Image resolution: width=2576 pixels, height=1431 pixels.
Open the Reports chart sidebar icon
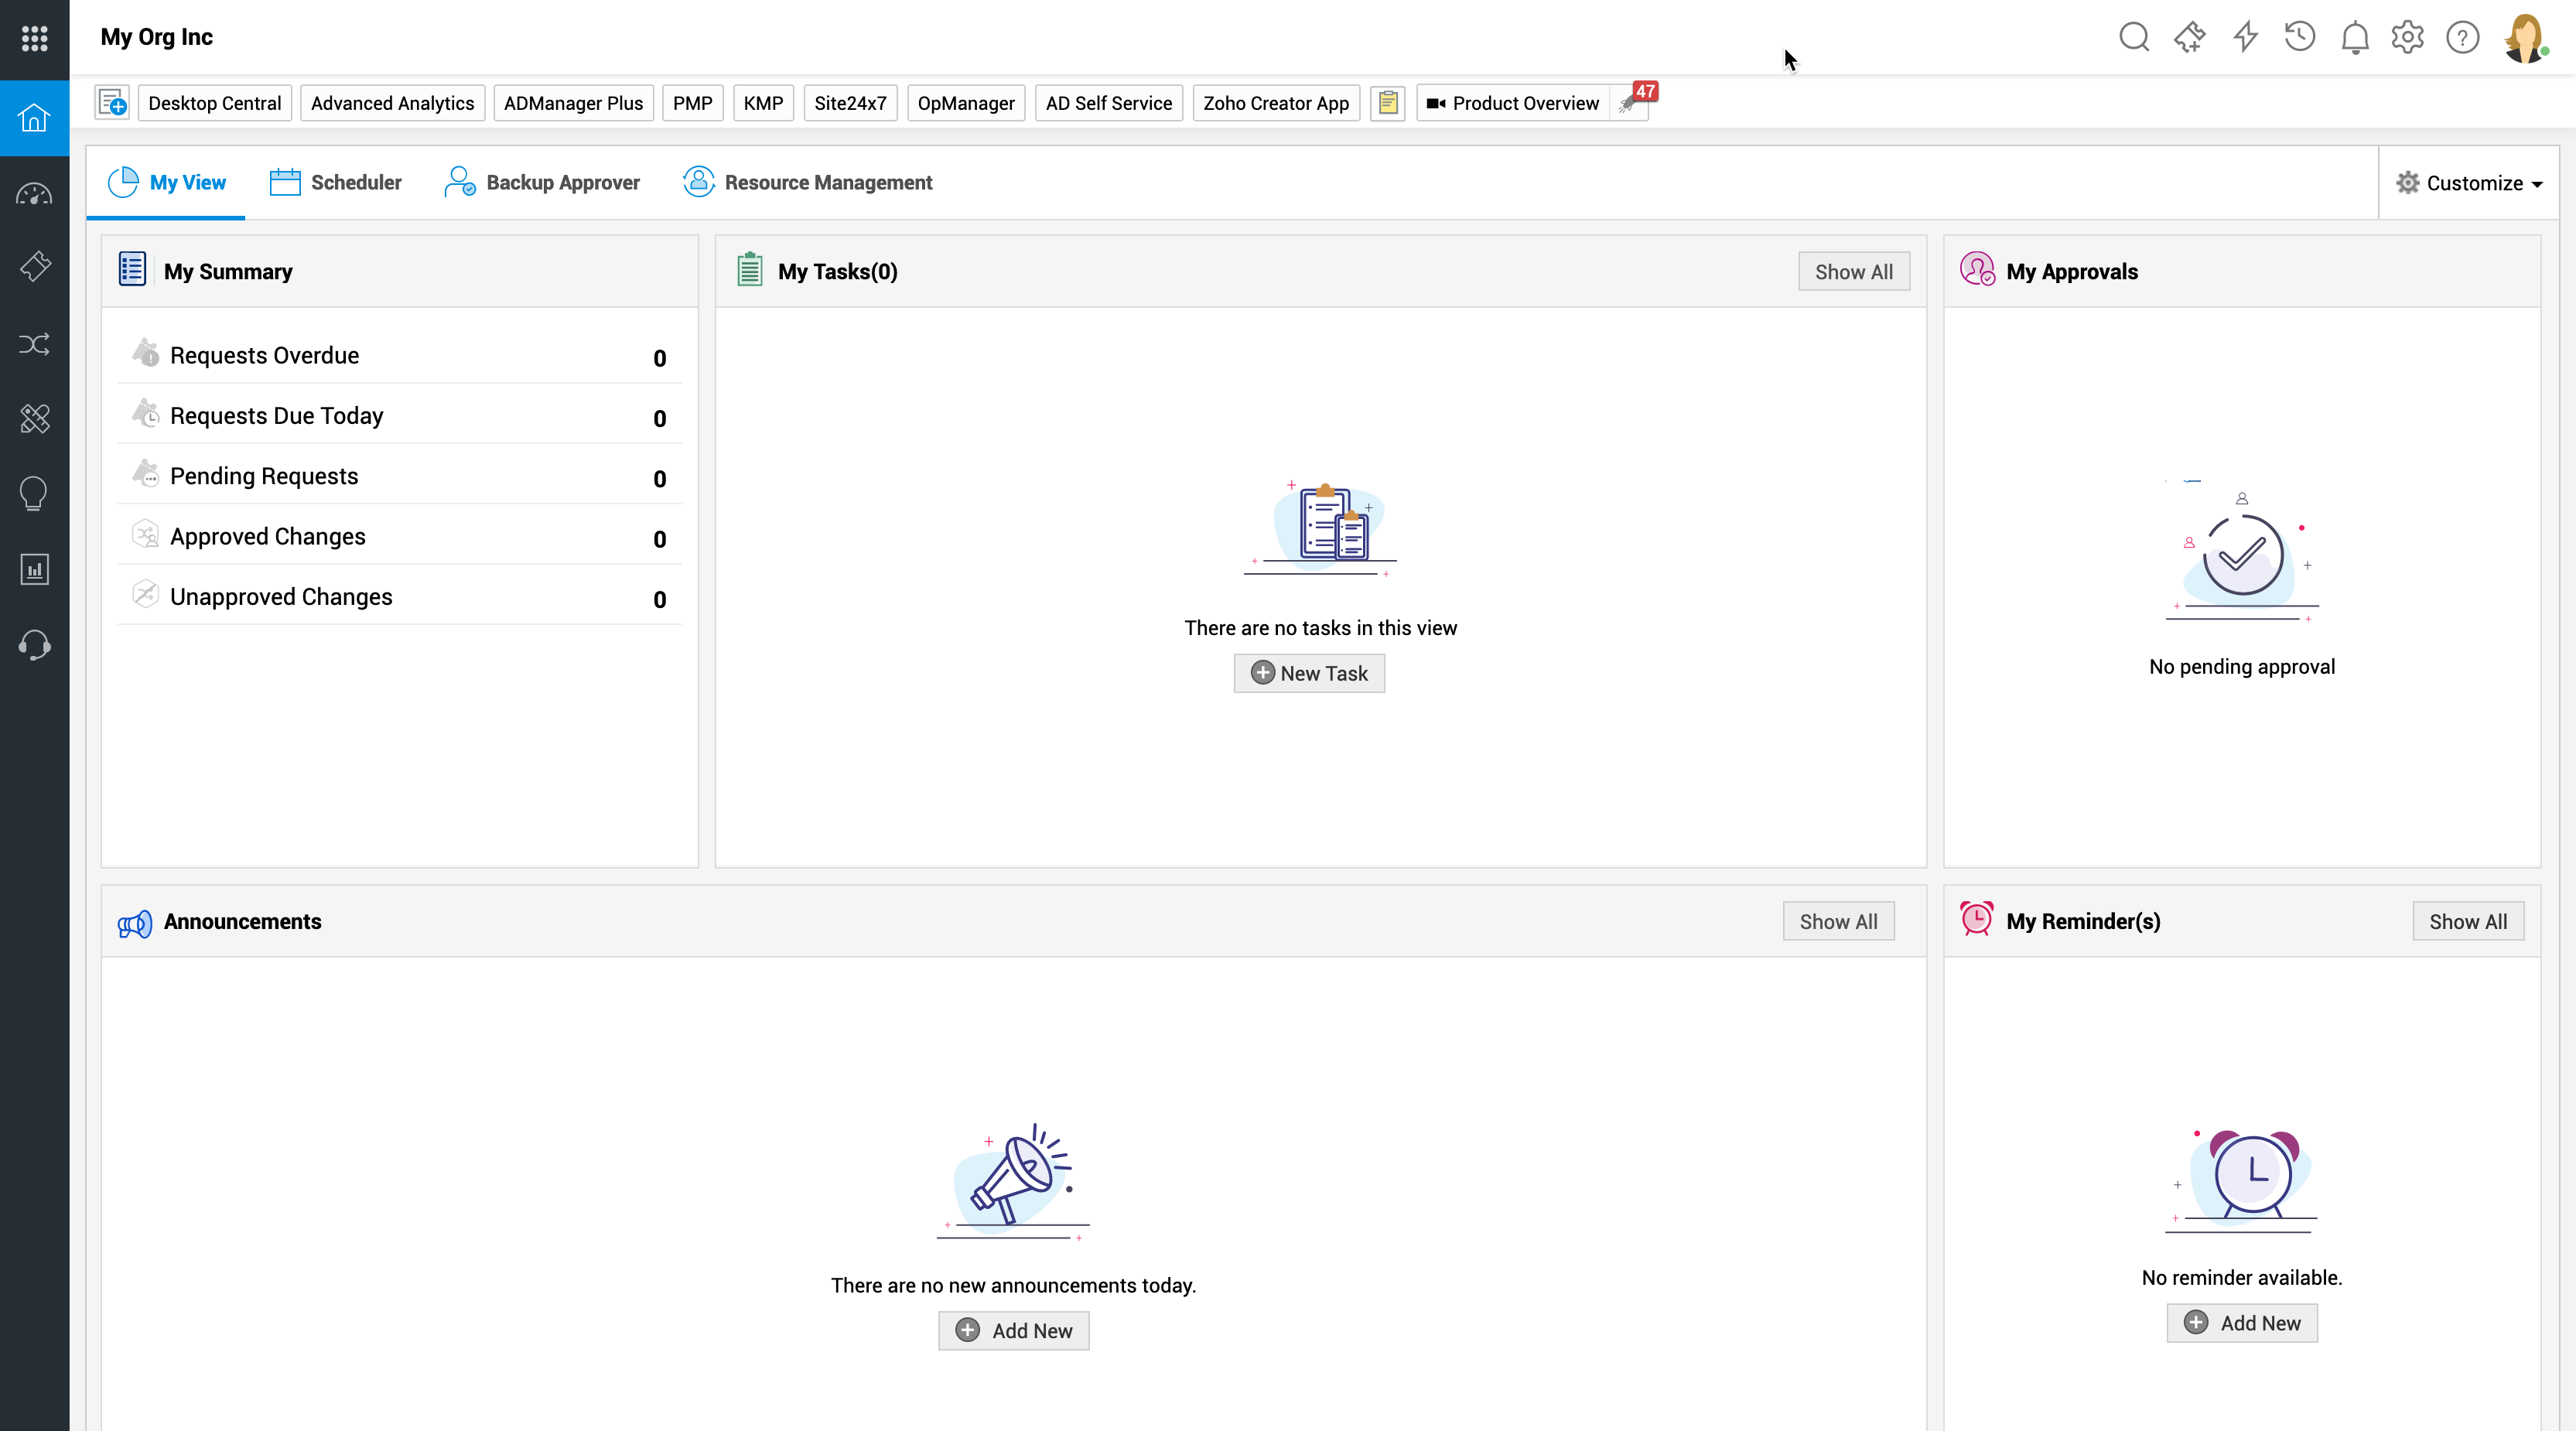point(34,570)
